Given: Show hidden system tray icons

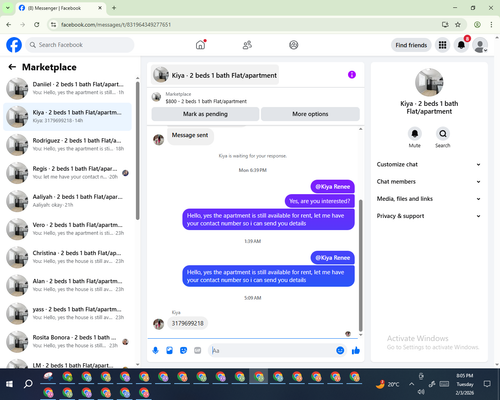Looking at the screenshot, I should (412, 384).
